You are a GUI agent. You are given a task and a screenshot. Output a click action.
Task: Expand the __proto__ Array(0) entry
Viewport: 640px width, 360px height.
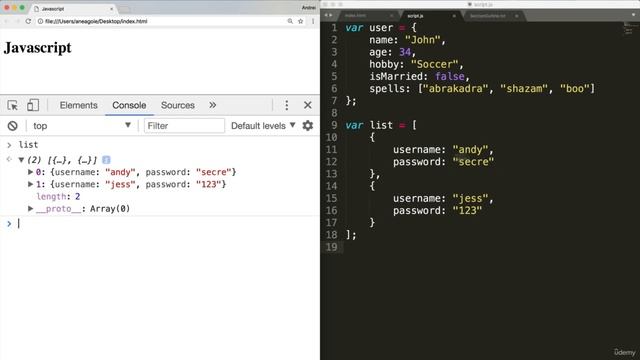point(30,209)
